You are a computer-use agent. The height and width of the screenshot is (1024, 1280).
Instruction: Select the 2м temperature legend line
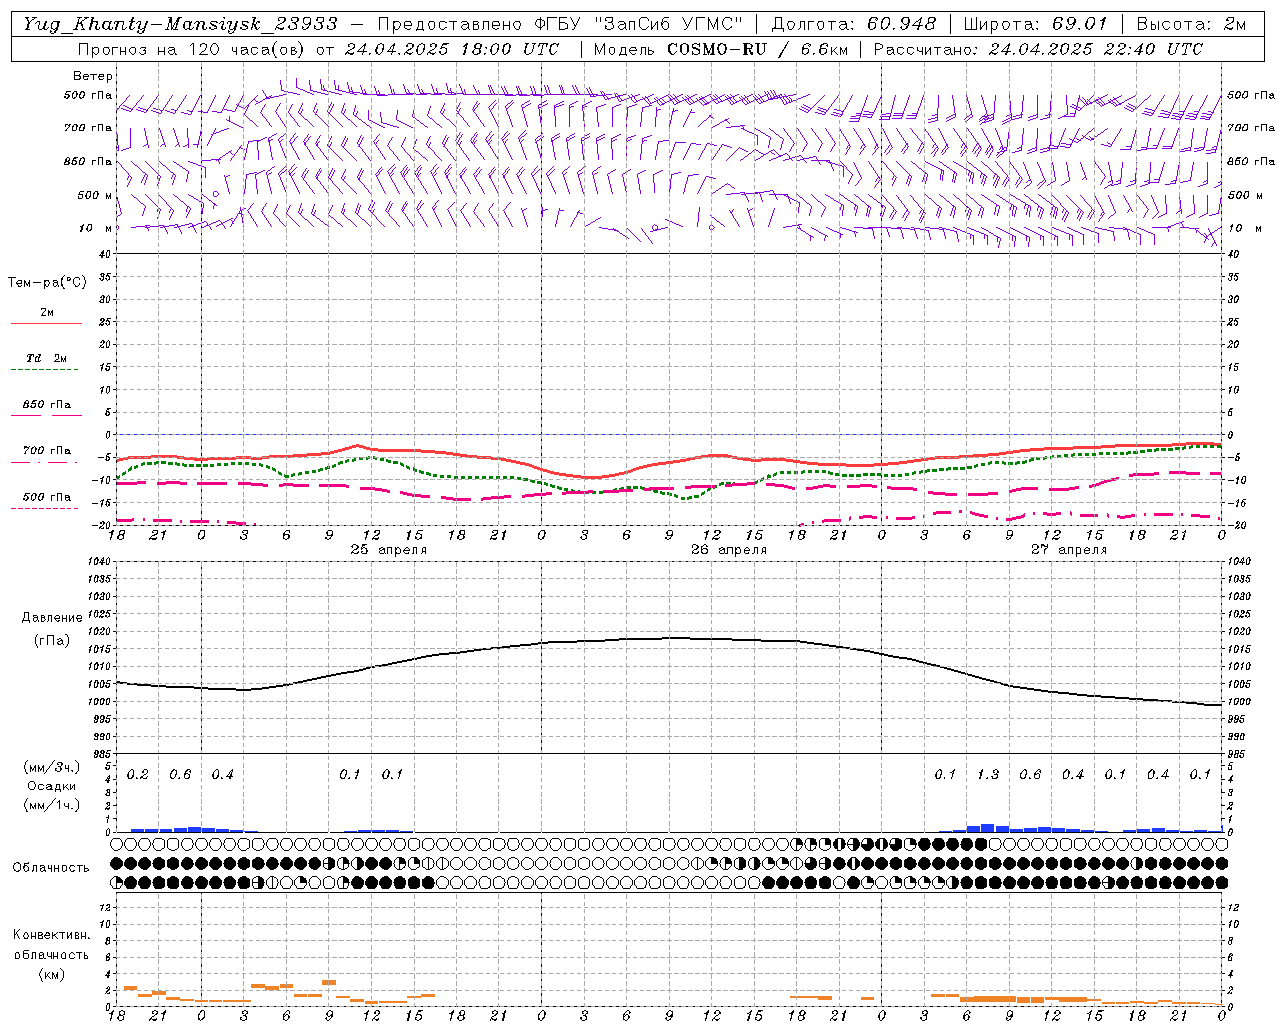(x=46, y=317)
